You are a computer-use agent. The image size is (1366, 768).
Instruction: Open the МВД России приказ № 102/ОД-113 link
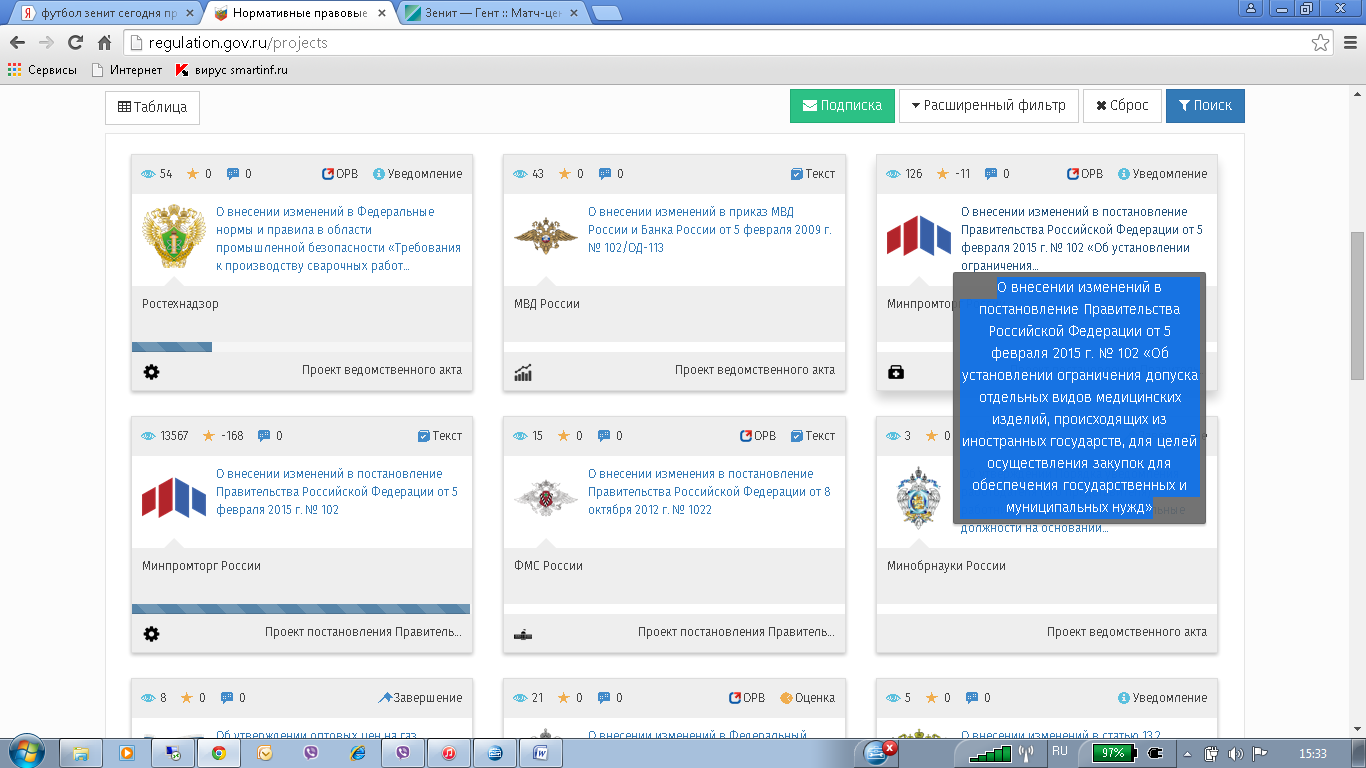[710, 230]
